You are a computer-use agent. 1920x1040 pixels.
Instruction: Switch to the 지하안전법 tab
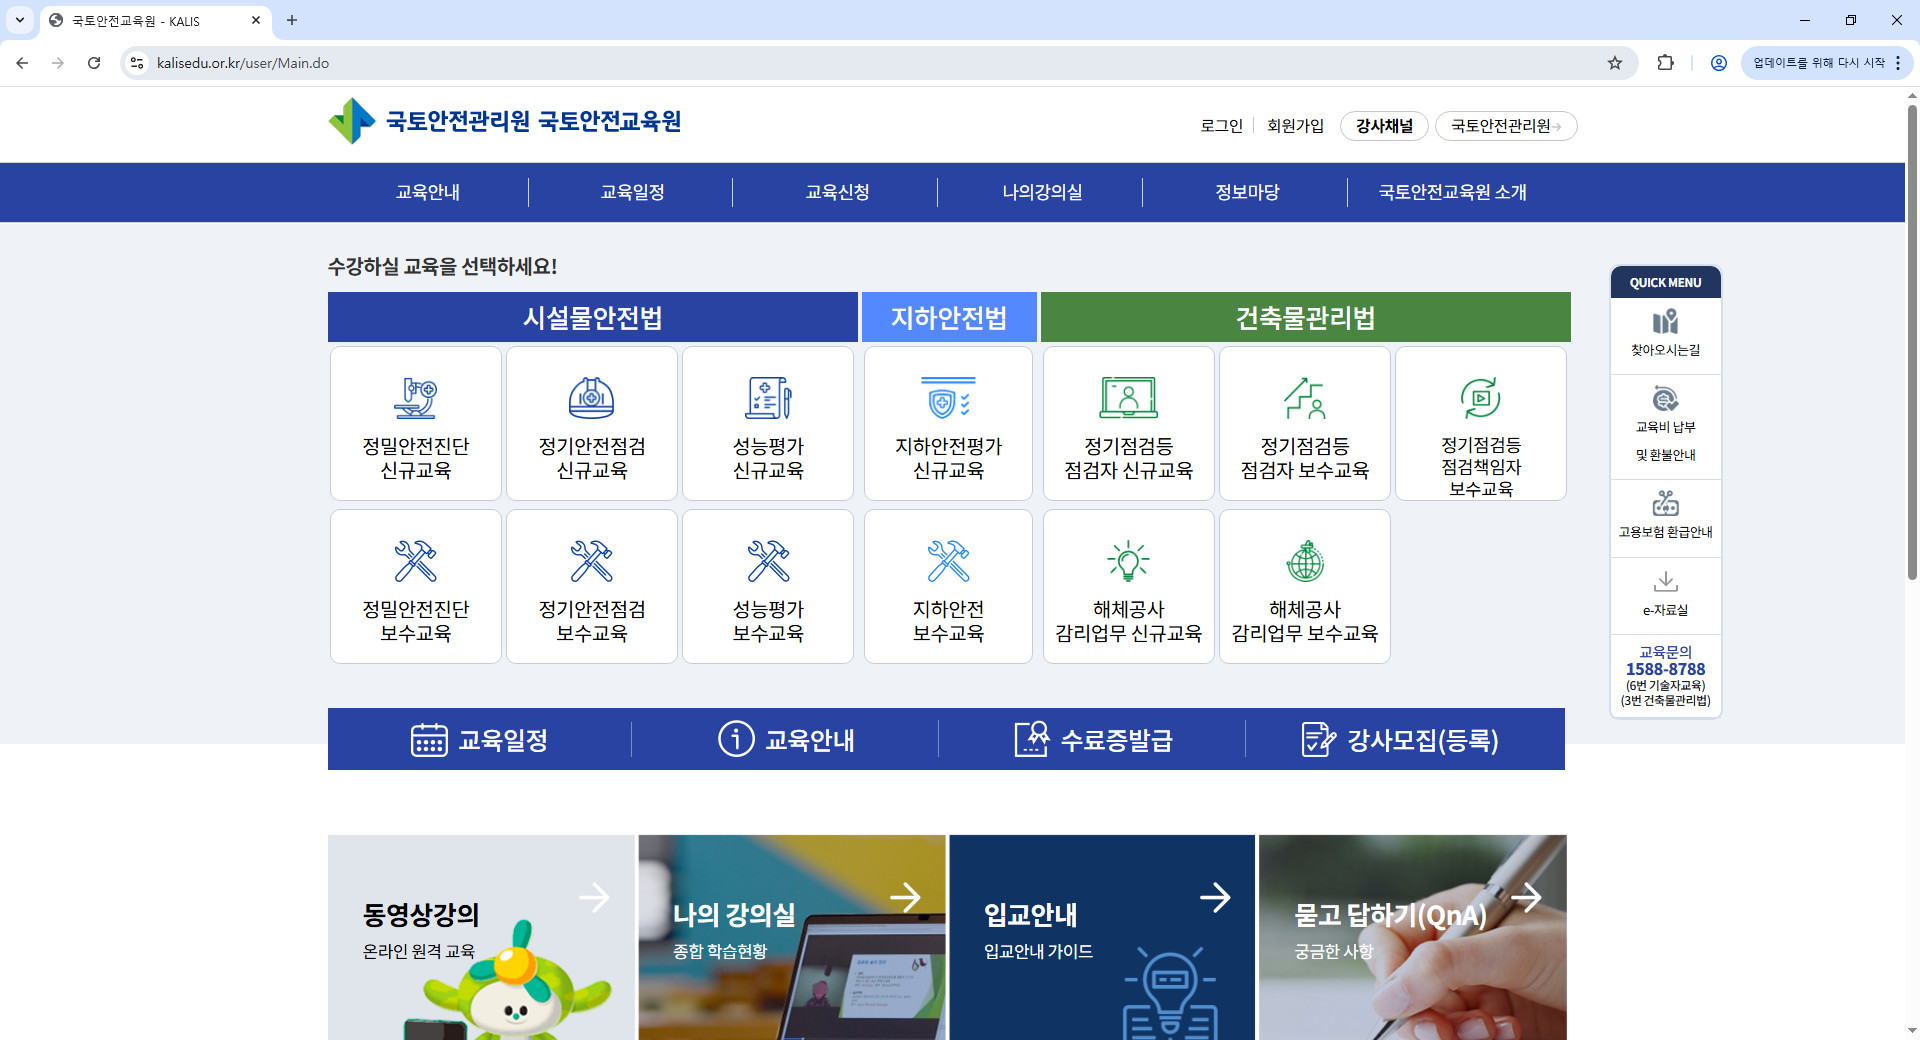click(948, 317)
